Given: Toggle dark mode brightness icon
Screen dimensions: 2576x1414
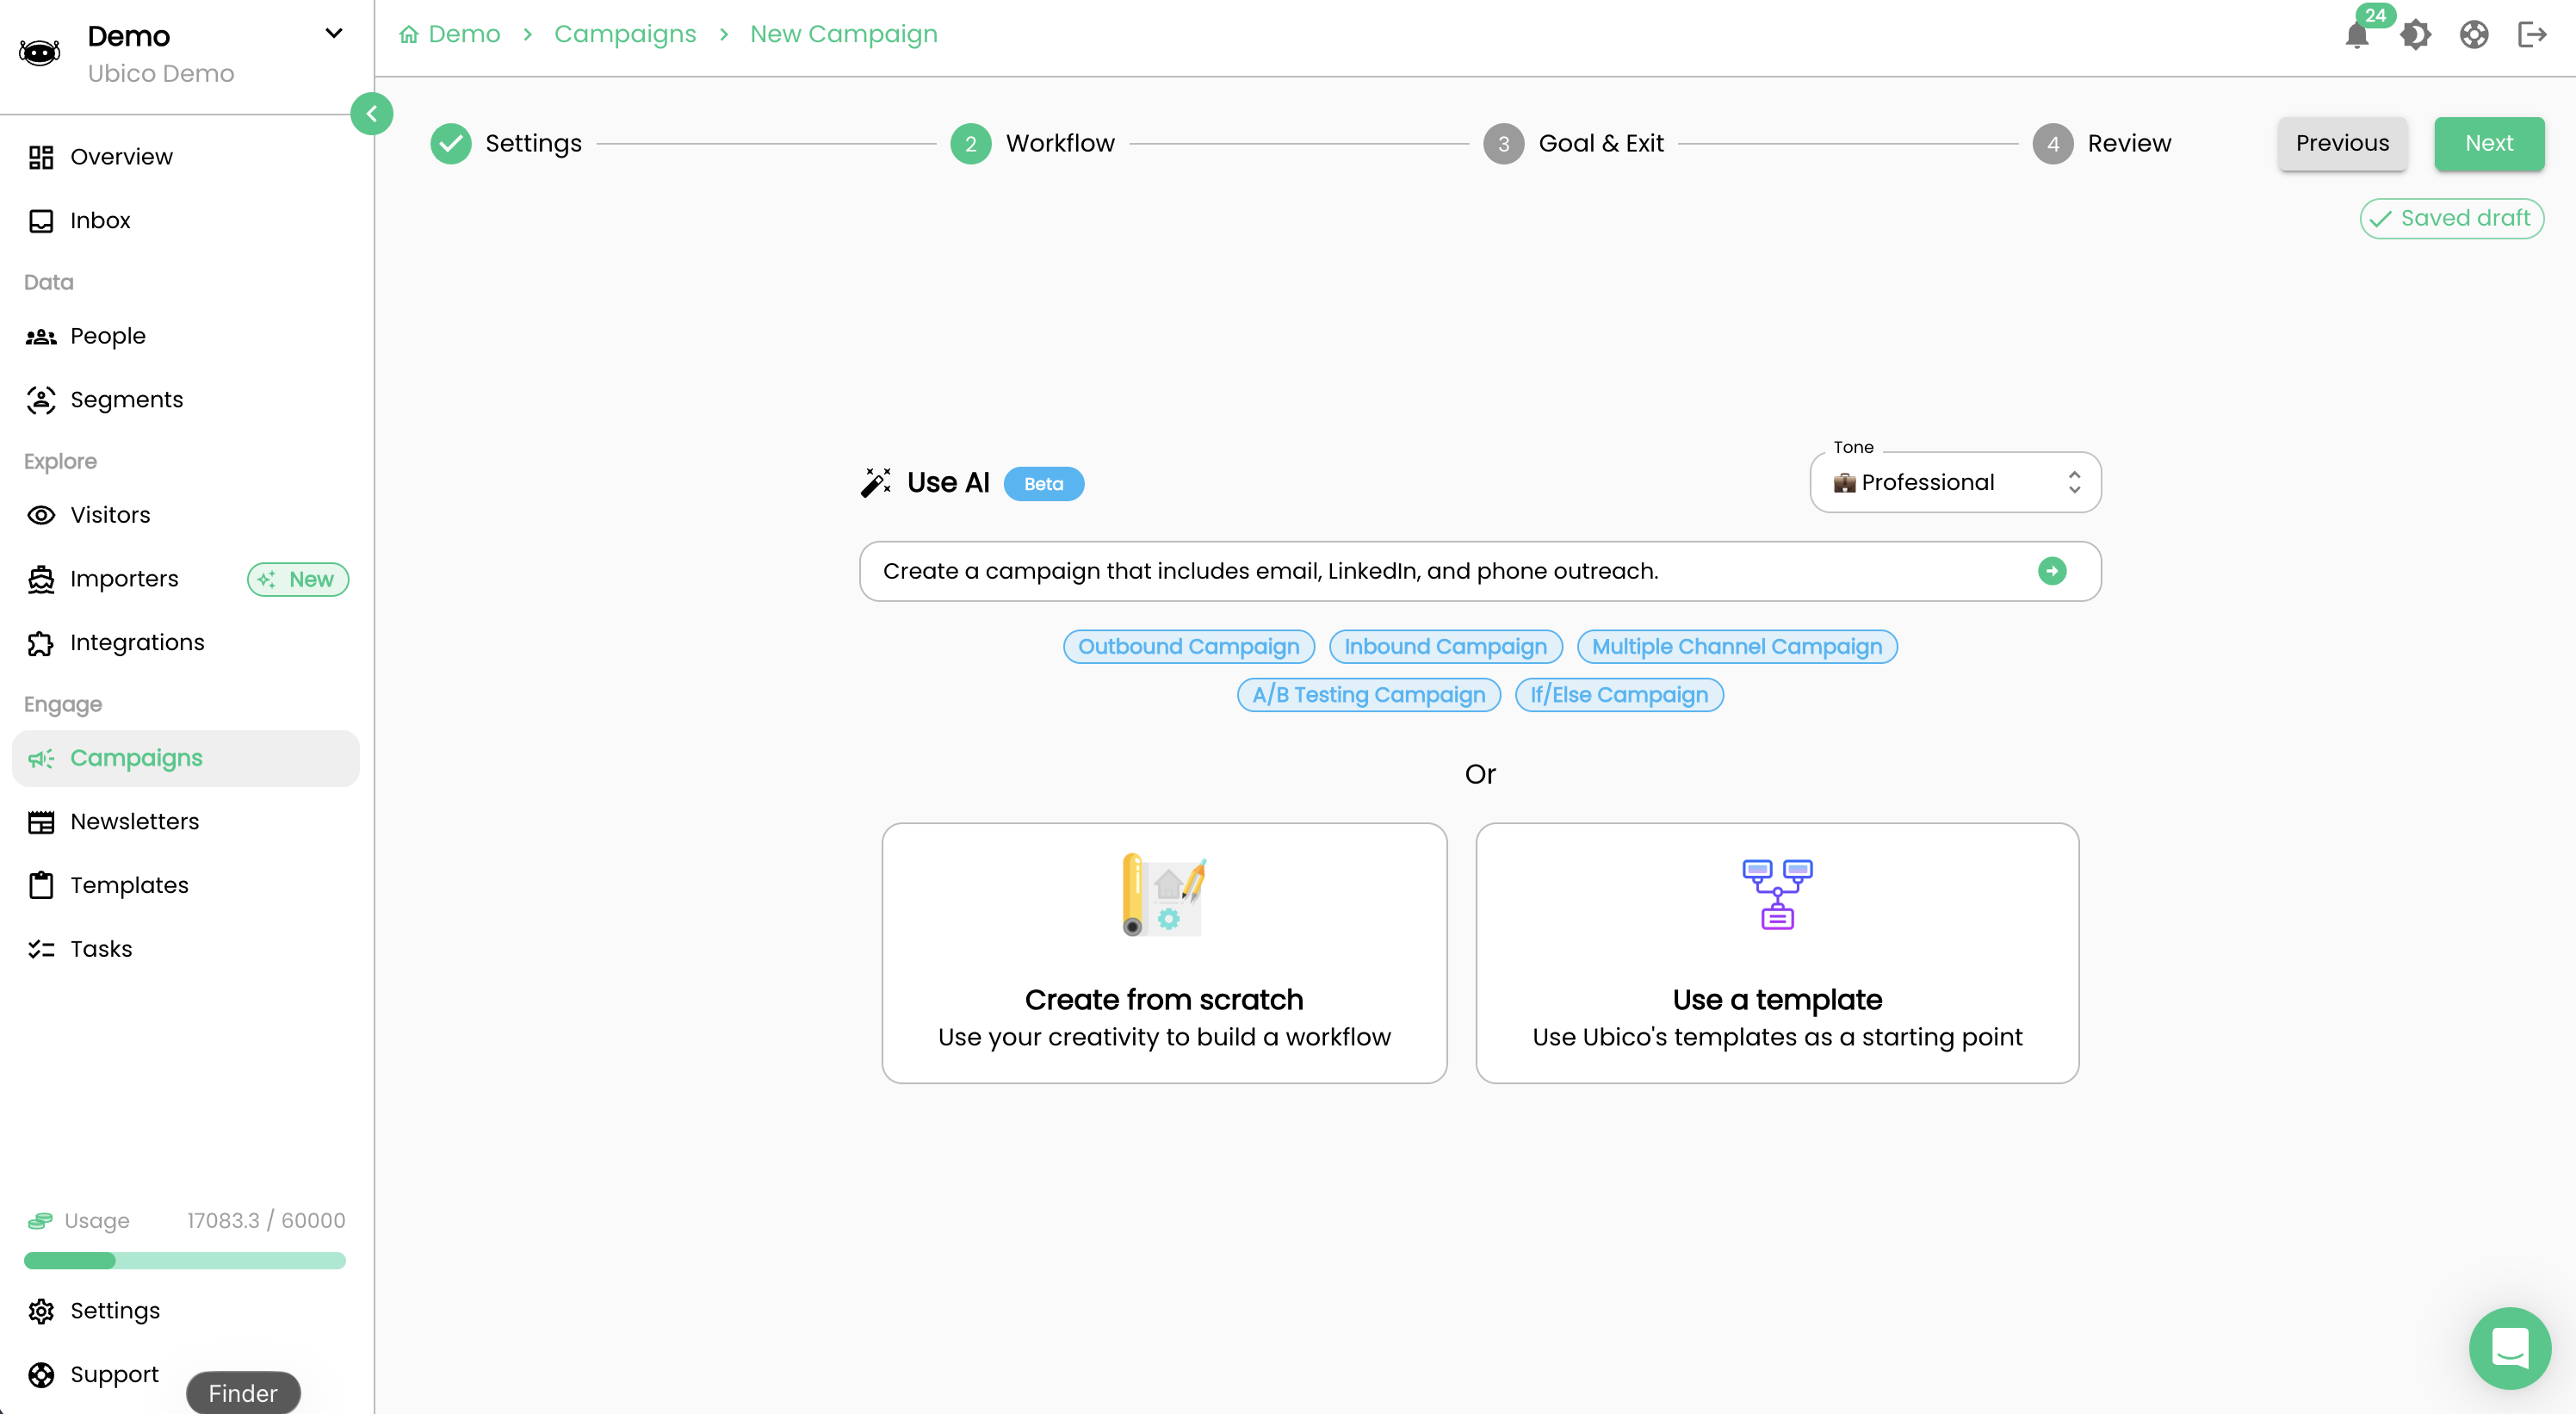Looking at the screenshot, I should coord(2415,35).
